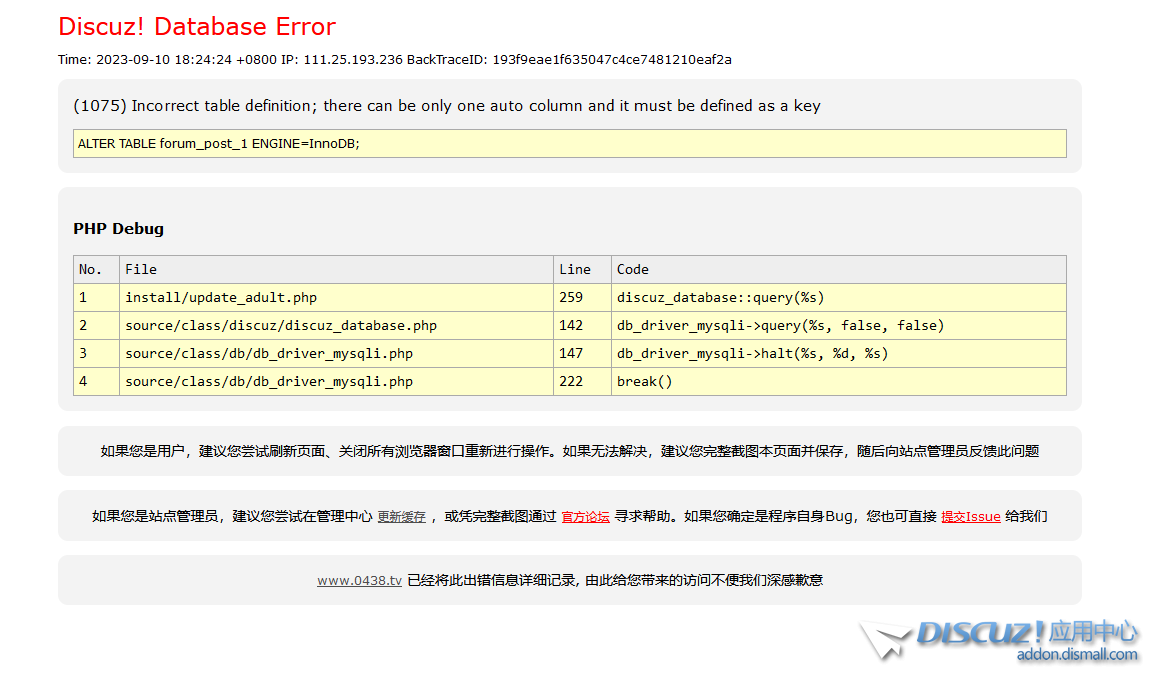Visit the 官方论坛 link
Image resolution: width=1156 pixels, height=680 pixels.
[x=585, y=516]
